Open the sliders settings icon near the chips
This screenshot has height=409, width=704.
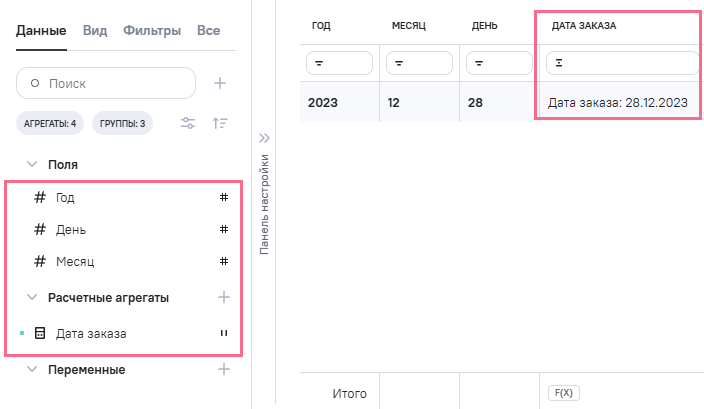188,124
